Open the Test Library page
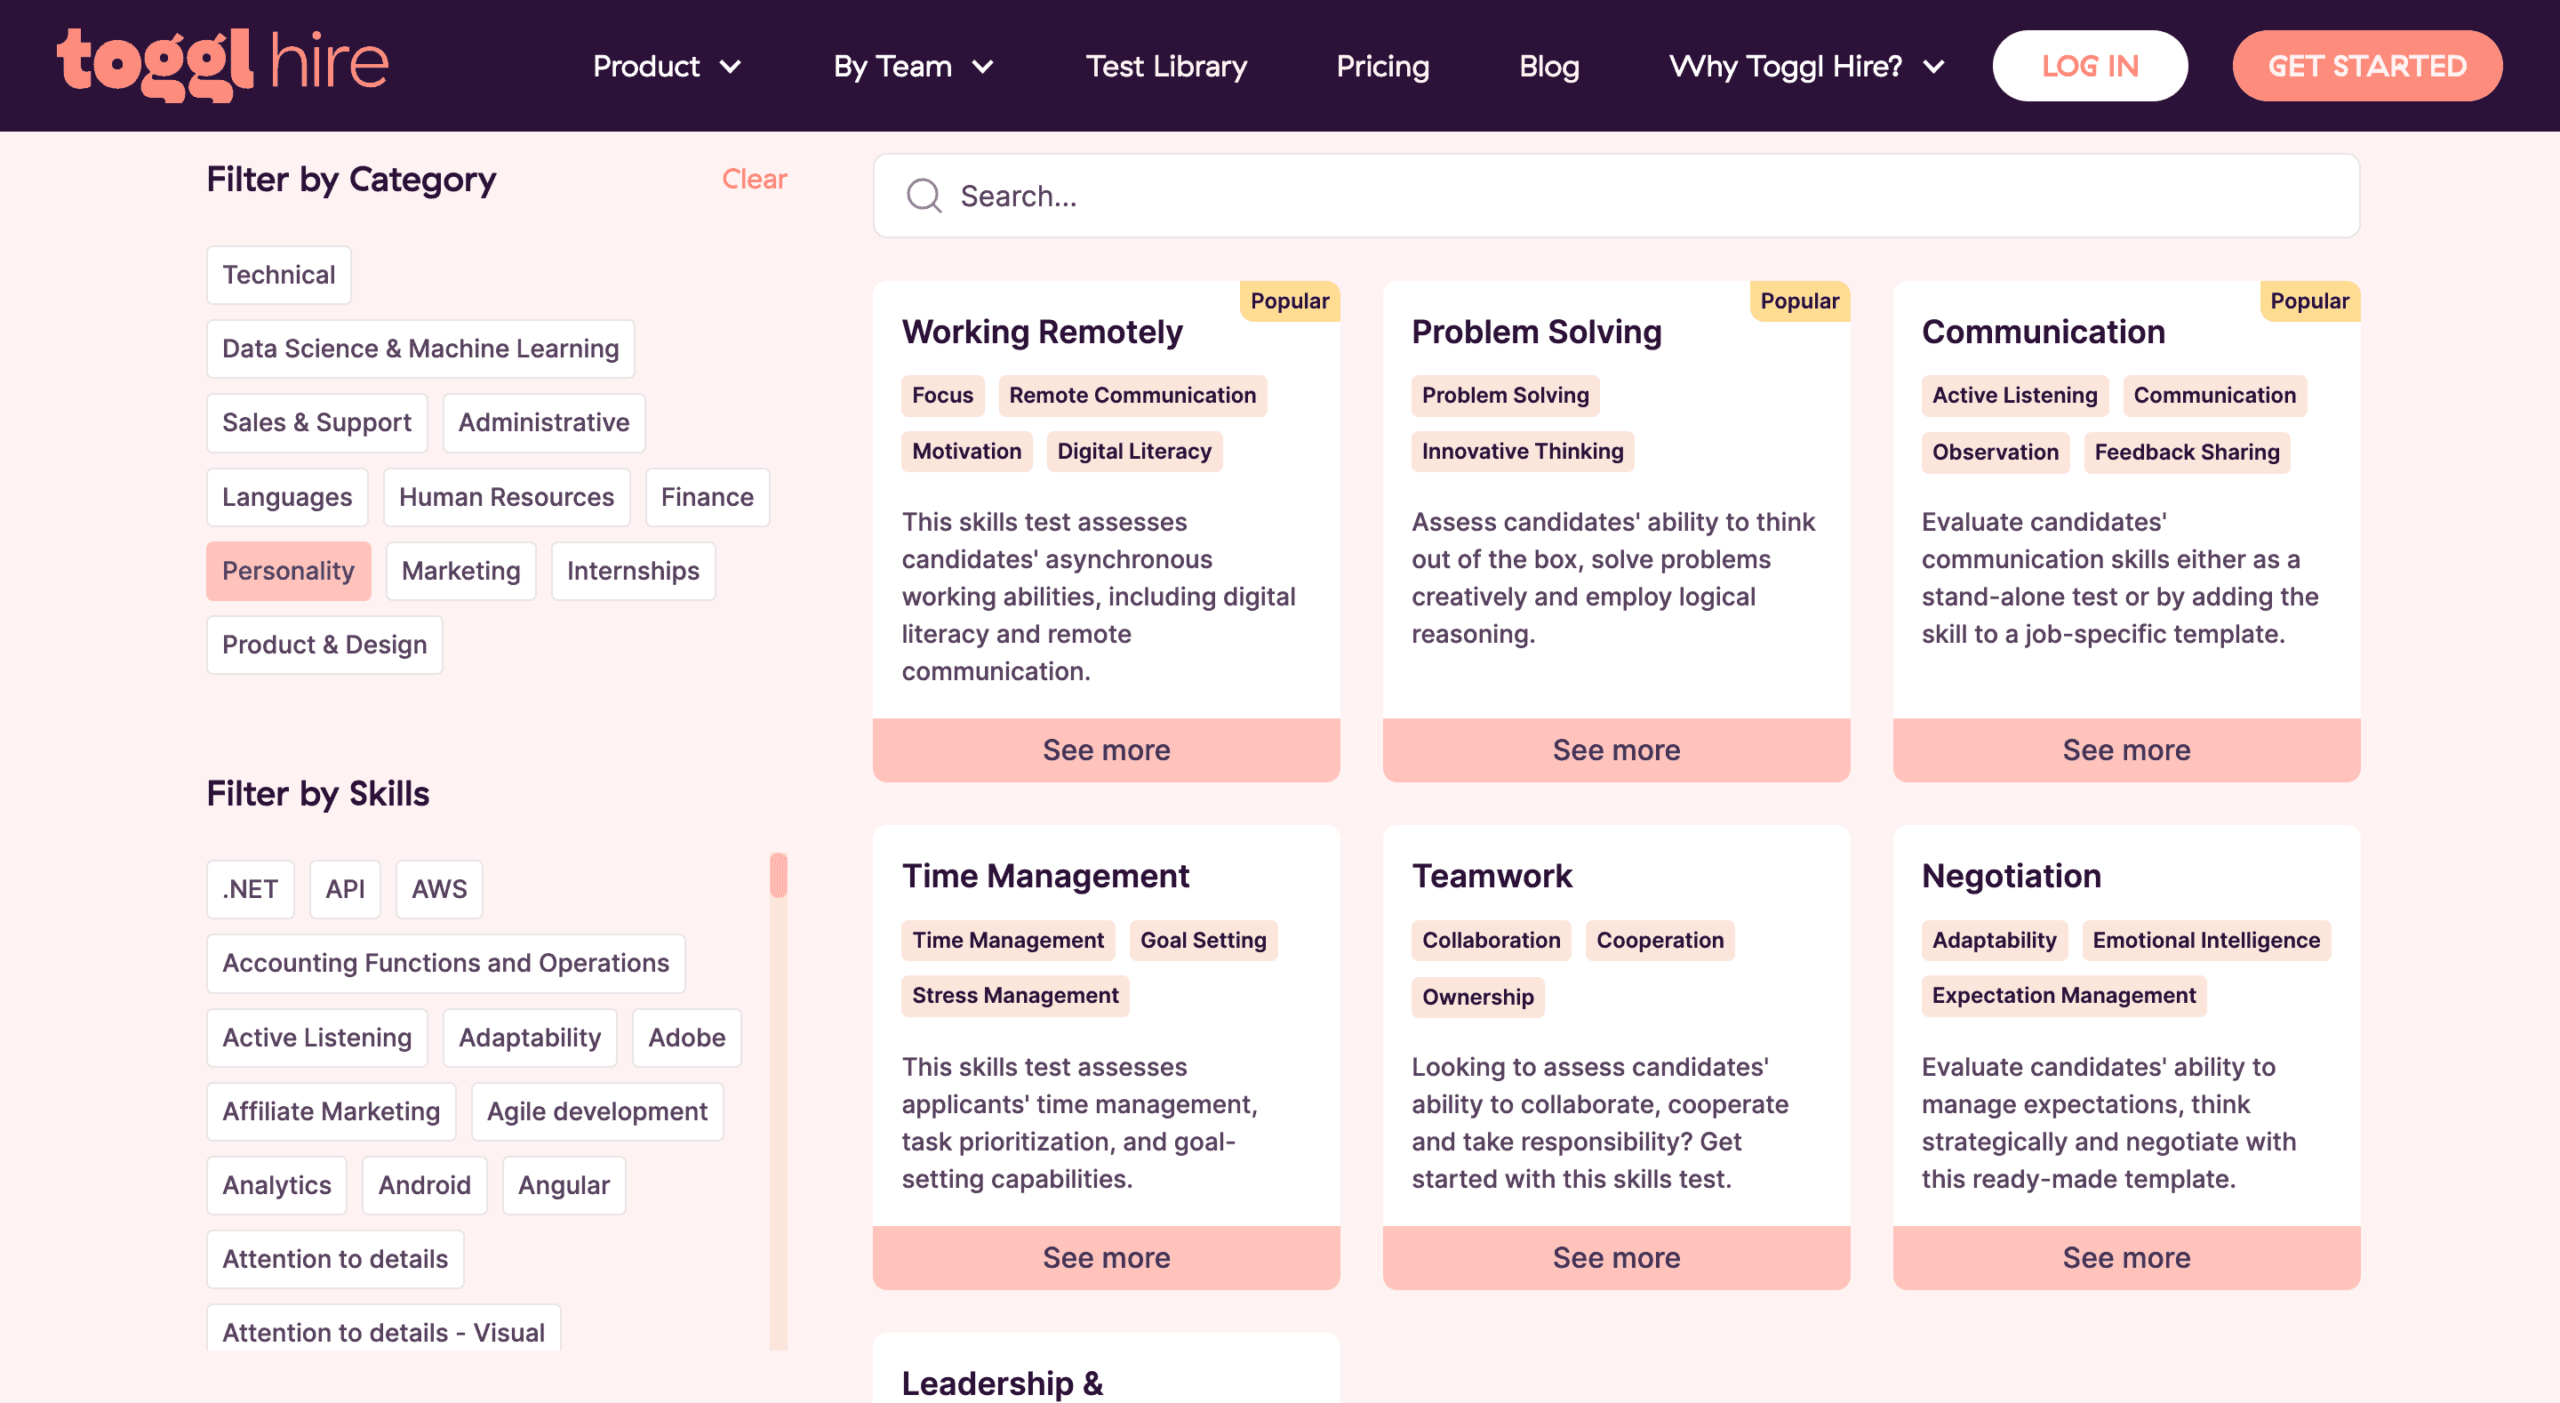 1166,66
